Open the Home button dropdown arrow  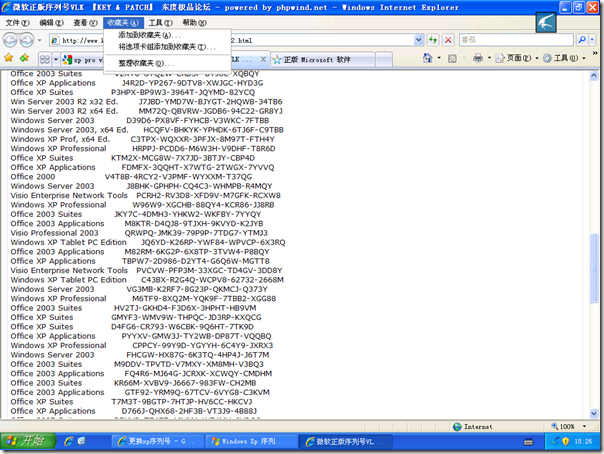[x=439, y=58]
